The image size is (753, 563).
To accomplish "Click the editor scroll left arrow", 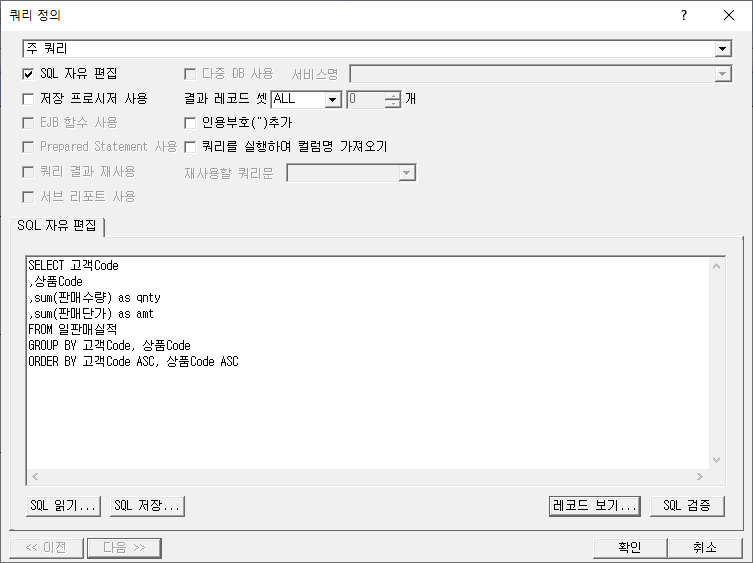I will 35,476.
